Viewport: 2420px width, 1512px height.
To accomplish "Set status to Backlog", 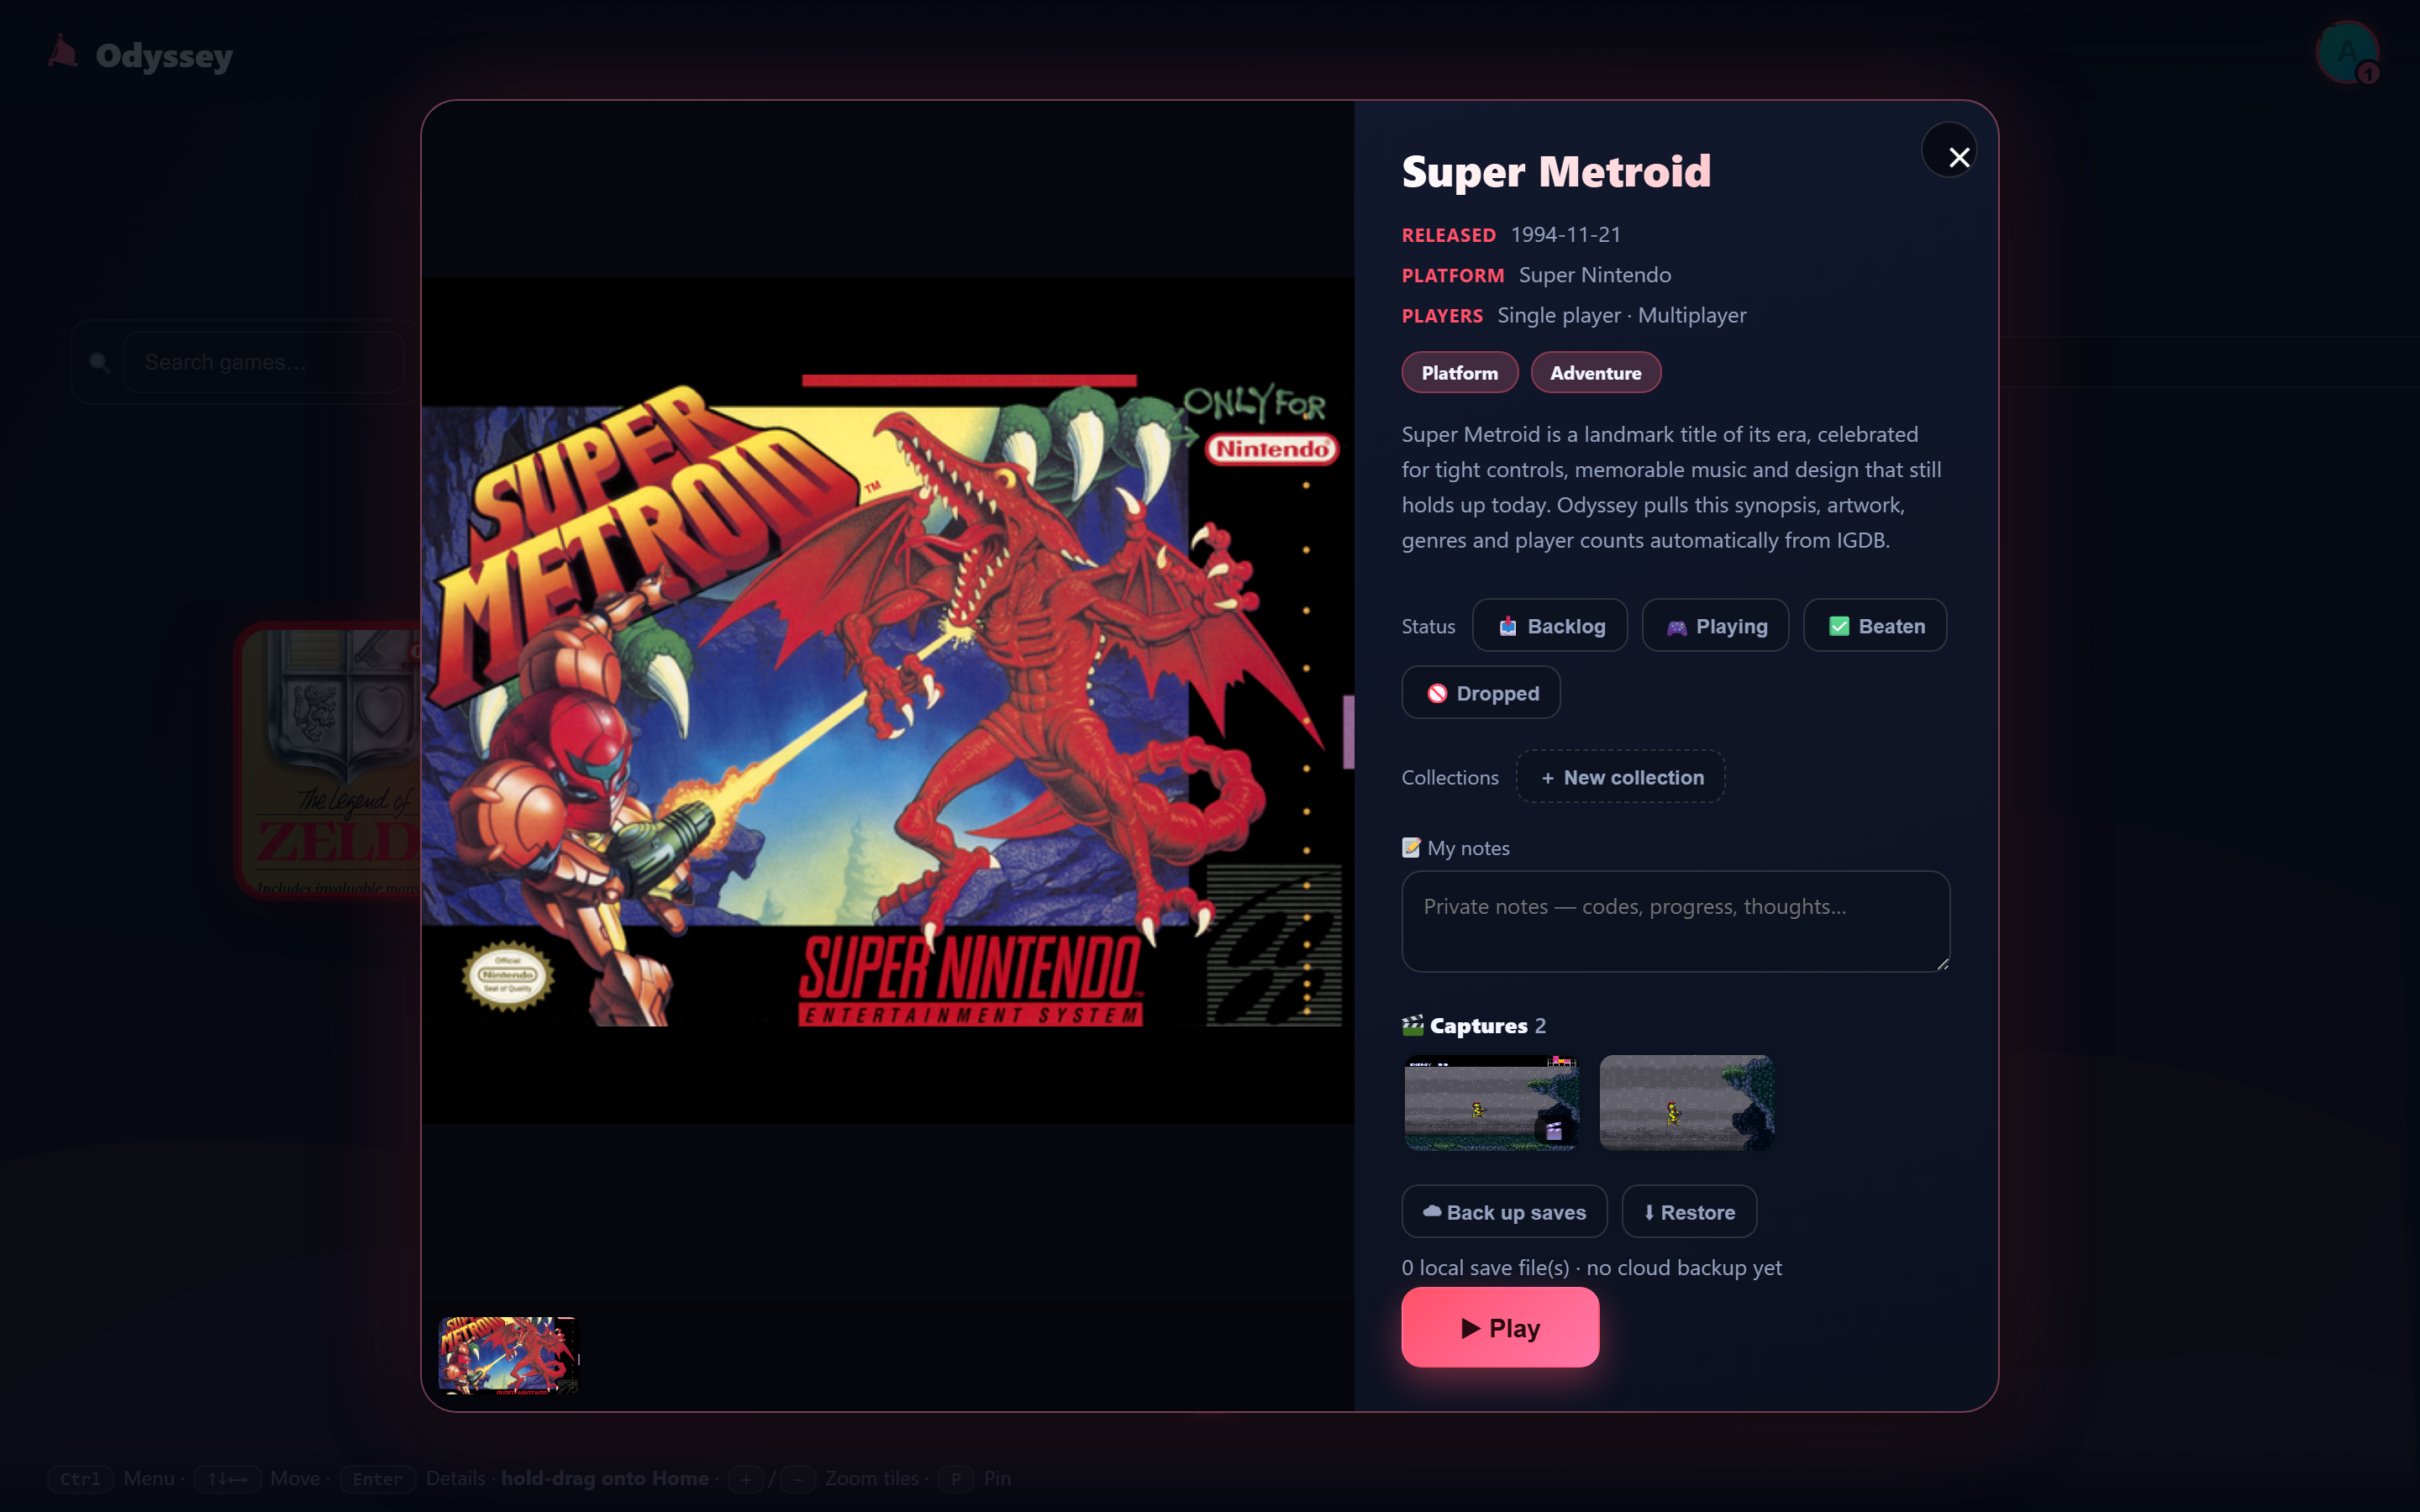I will click(1550, 626).
